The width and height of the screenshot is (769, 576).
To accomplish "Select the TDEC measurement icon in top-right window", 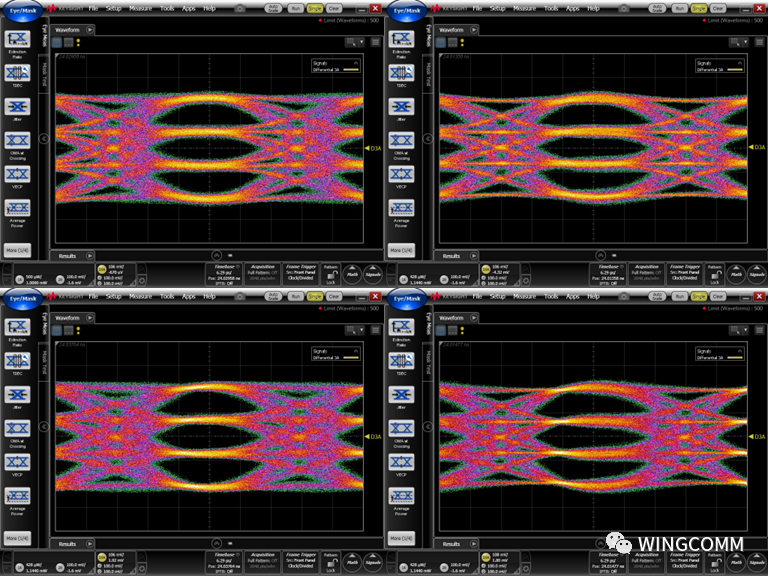I will (x=402, y=77).
